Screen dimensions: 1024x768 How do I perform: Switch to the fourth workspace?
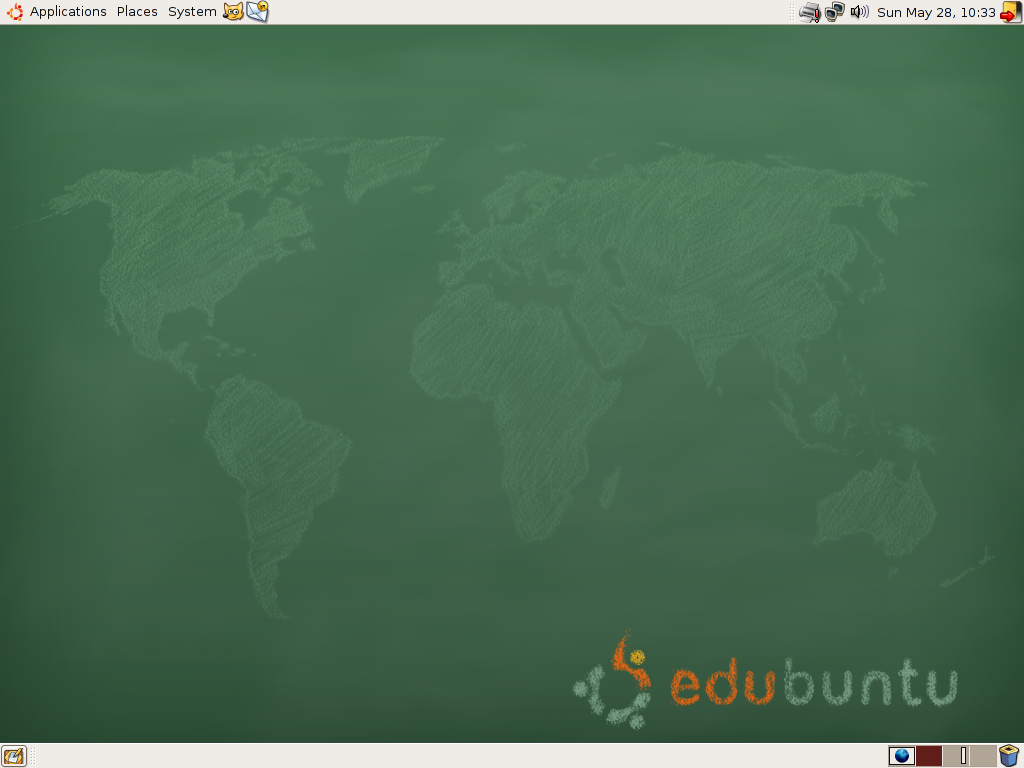983,756
